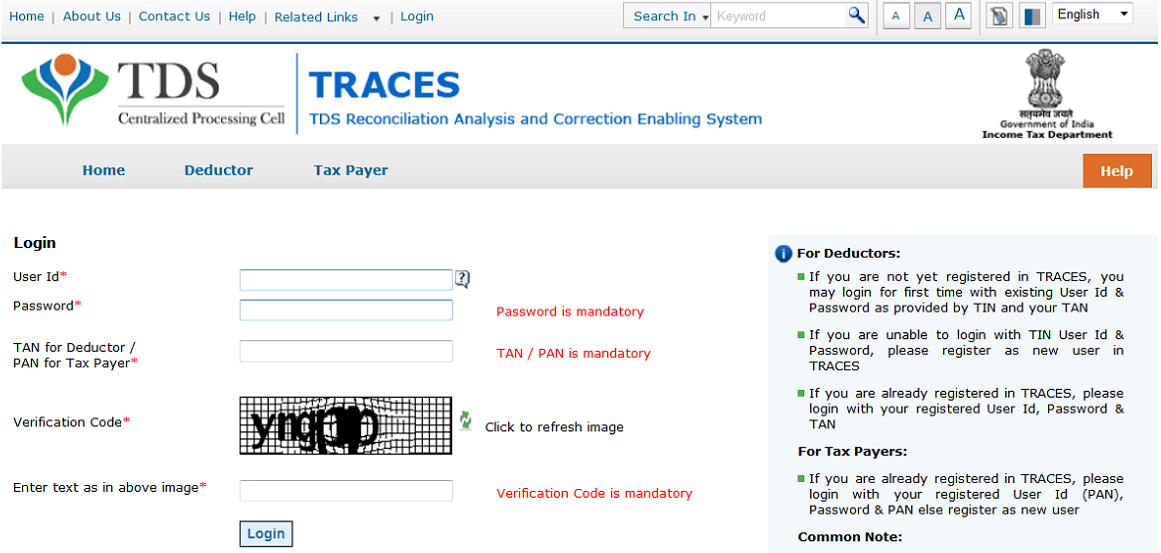Open the Home navigation tab
The height and width of the screenshot is (553, 1161).
(104, 170)
